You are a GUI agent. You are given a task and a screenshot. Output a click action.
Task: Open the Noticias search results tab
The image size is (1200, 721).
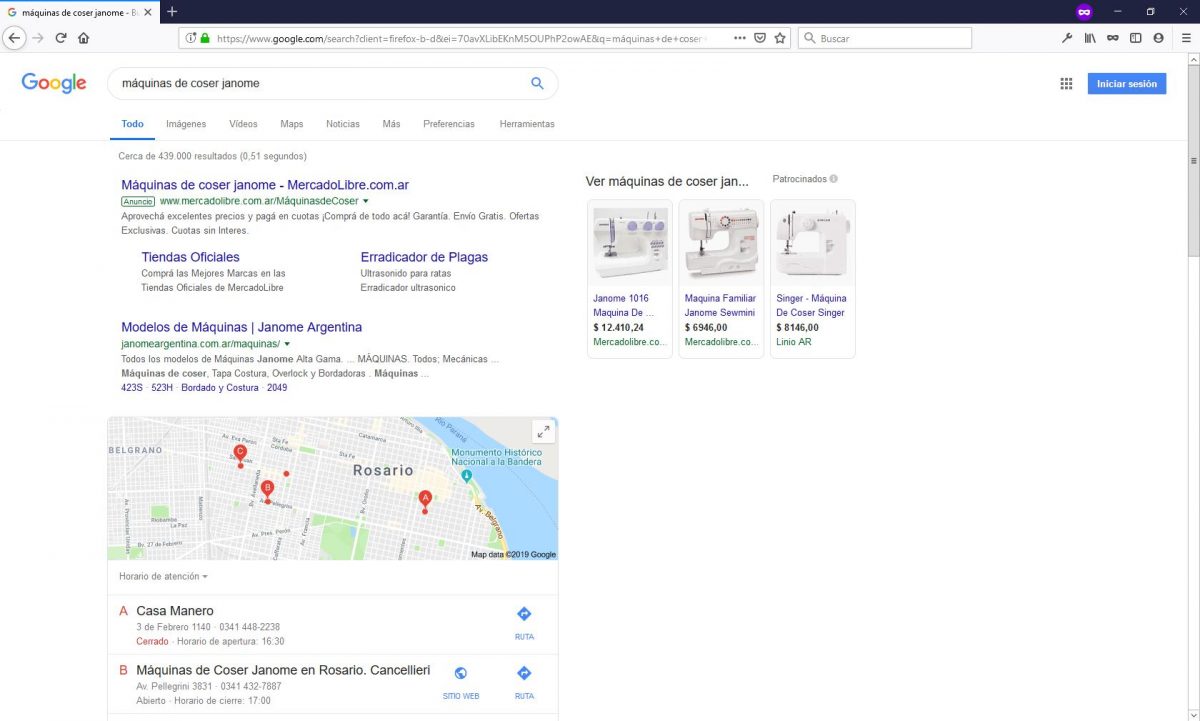pos(342,123)
